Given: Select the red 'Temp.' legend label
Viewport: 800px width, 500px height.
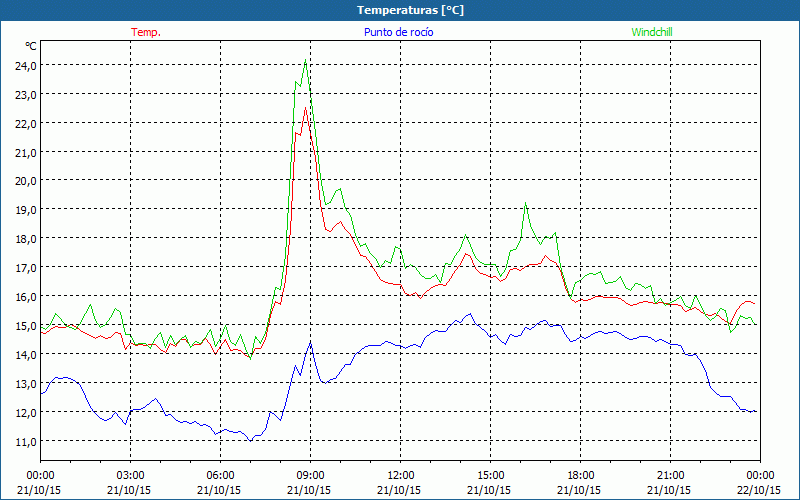Looking at the screenshot, I should [146, 32].
